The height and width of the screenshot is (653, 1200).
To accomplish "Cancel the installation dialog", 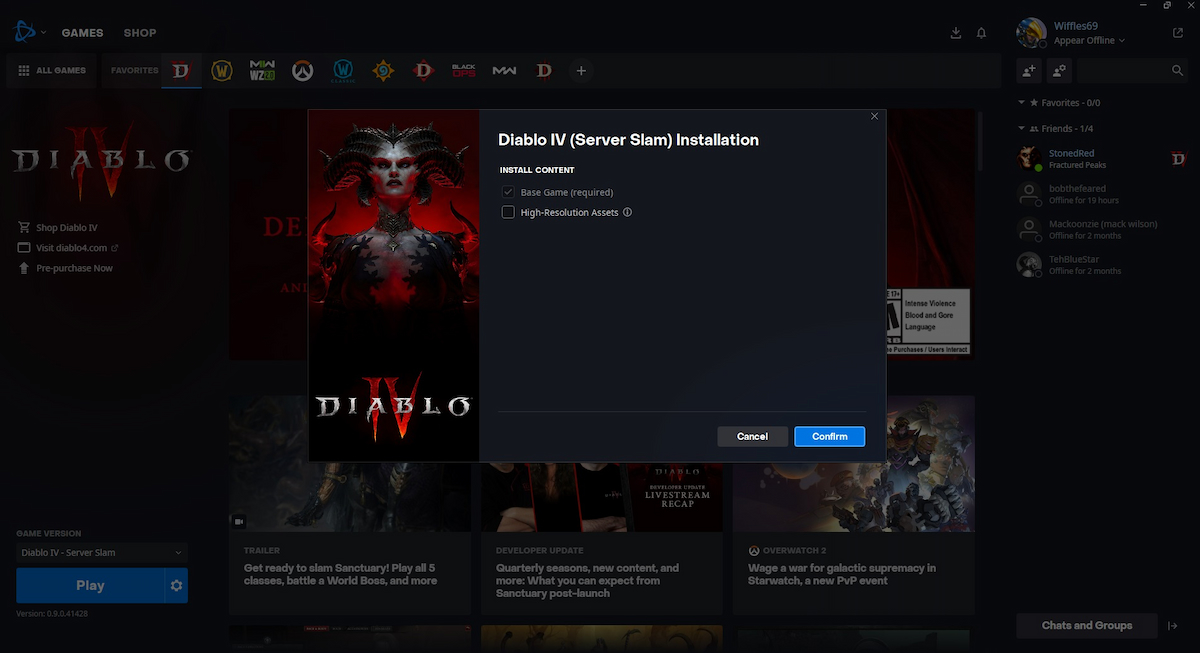I will point(752,437).
